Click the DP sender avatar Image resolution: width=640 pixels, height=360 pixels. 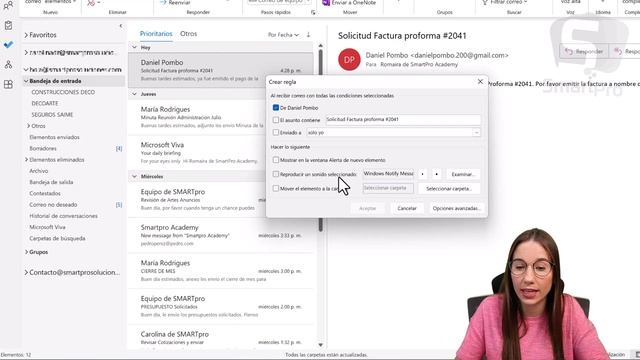[349, 60]
